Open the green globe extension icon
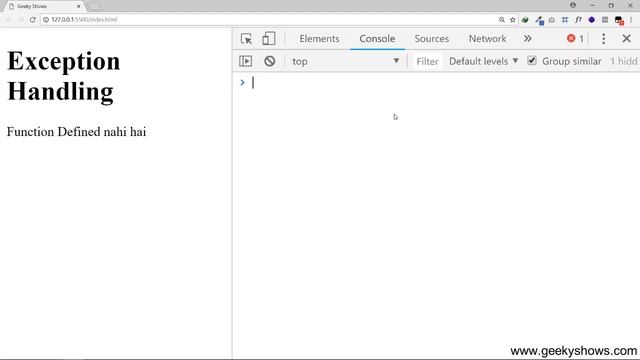The height and width of the screenshot is (360, 640). pyautogui.click(x=525, y=20)
